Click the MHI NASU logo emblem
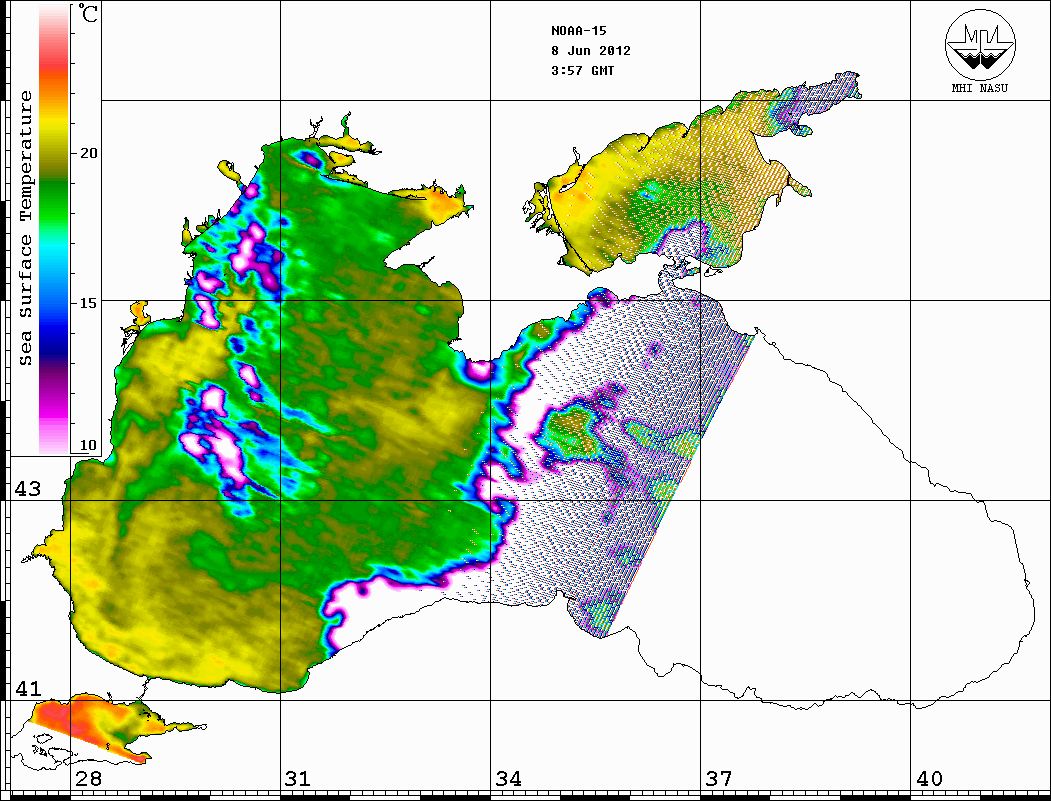Screen dimensions: 1051x801 click(x=980, y=44)
